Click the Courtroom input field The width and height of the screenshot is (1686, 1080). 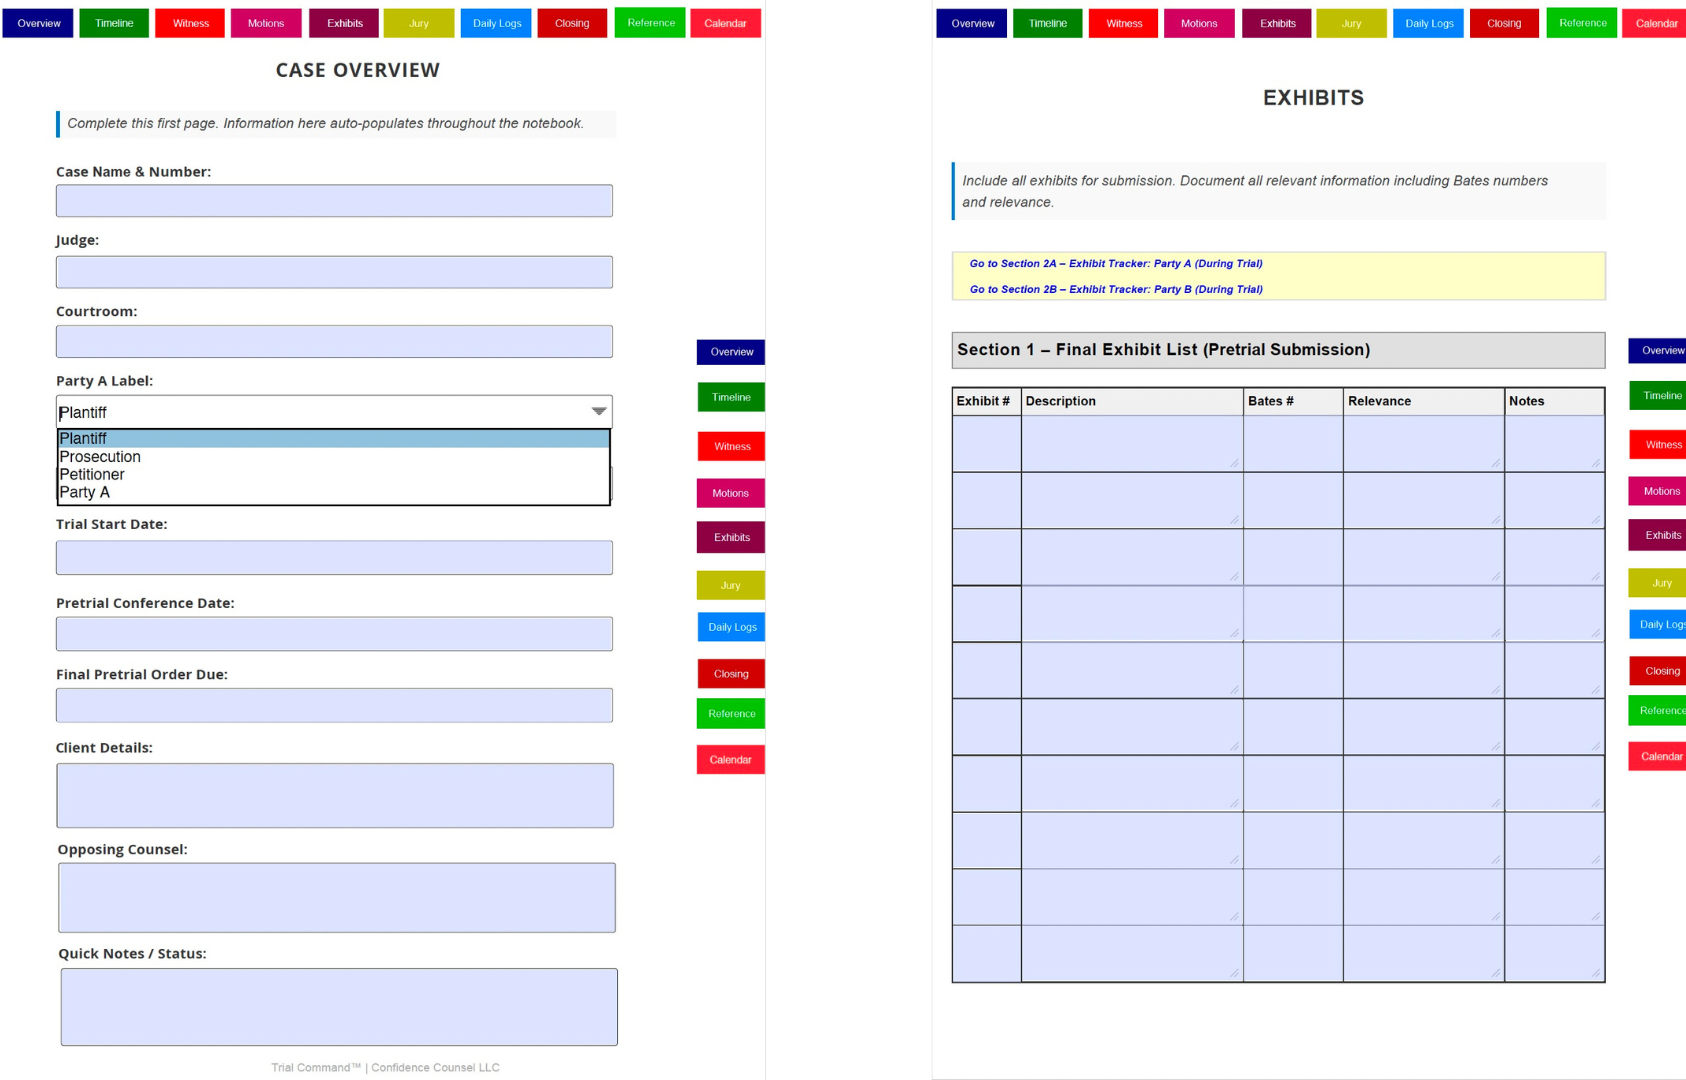(334, 342)
